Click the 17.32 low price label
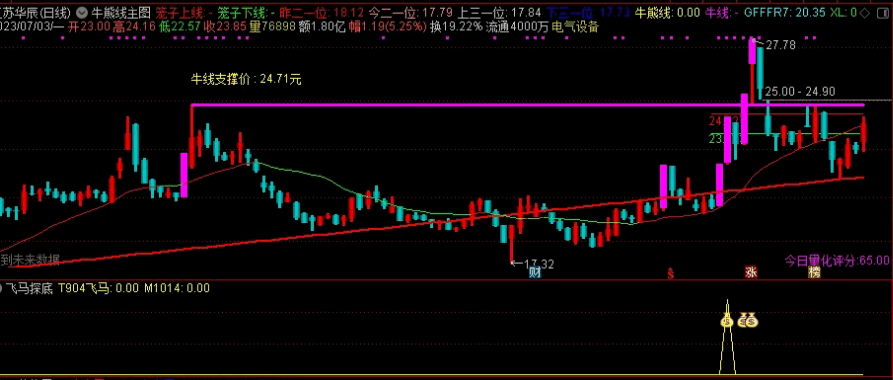893x380 pixels. tap(539, 264)
